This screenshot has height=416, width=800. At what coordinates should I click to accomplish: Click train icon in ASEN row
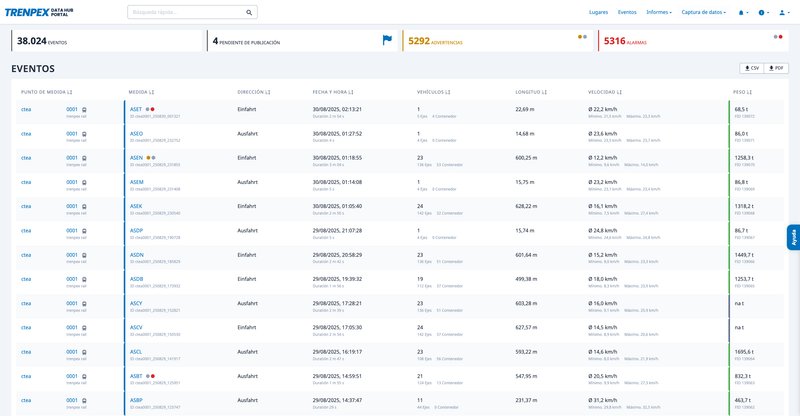[x=84, y=158]
